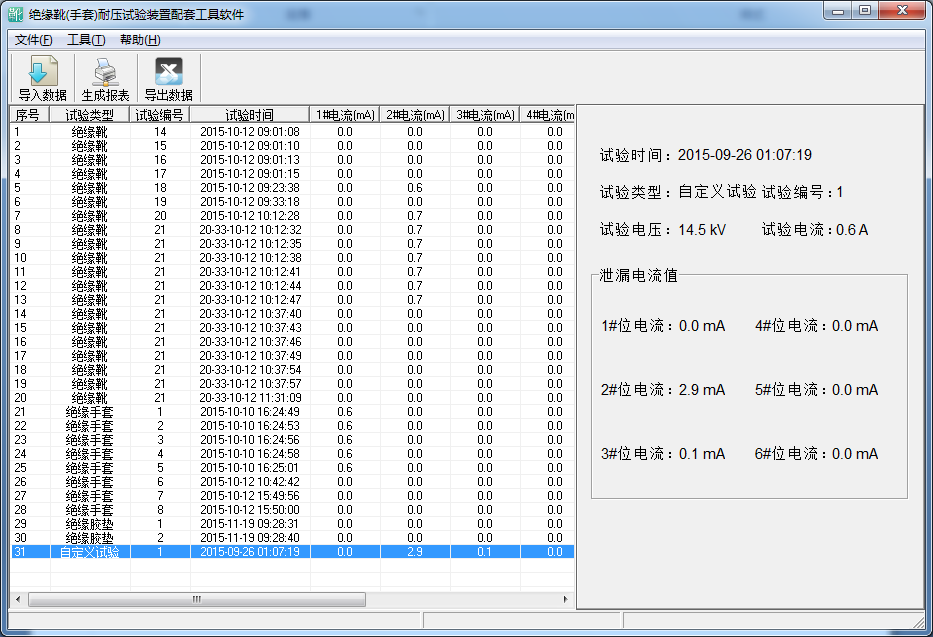Click the 2#电流(mA) column header

click(415, 115)
